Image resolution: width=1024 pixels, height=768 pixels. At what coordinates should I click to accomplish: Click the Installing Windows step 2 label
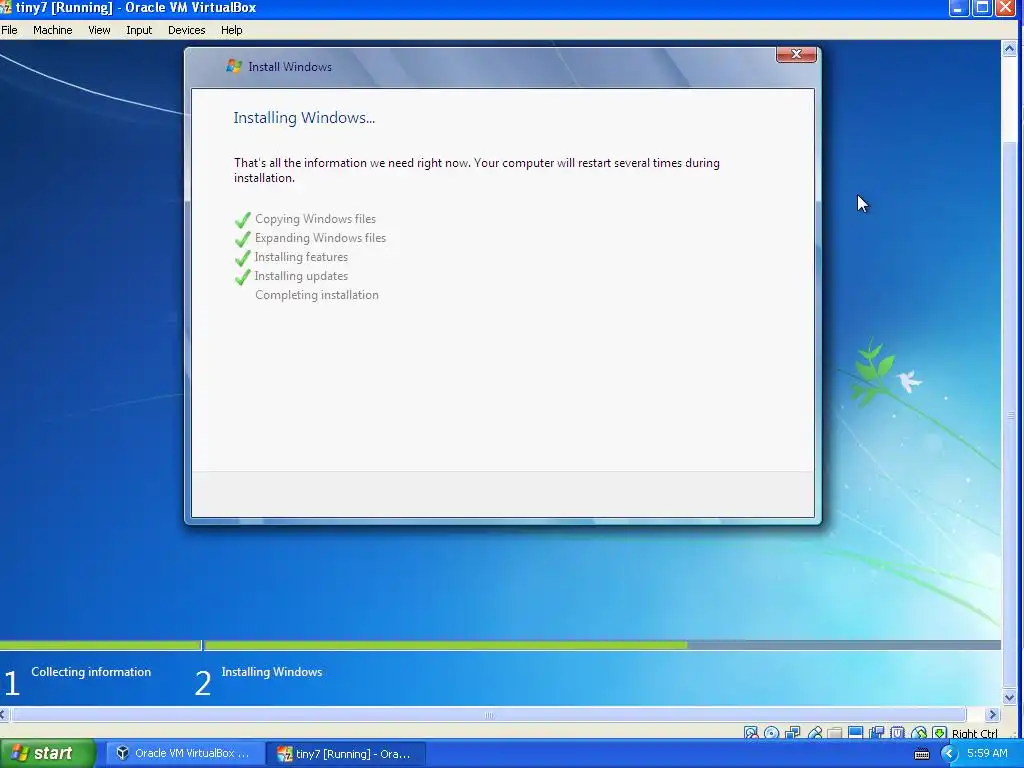tap(272, 672)
